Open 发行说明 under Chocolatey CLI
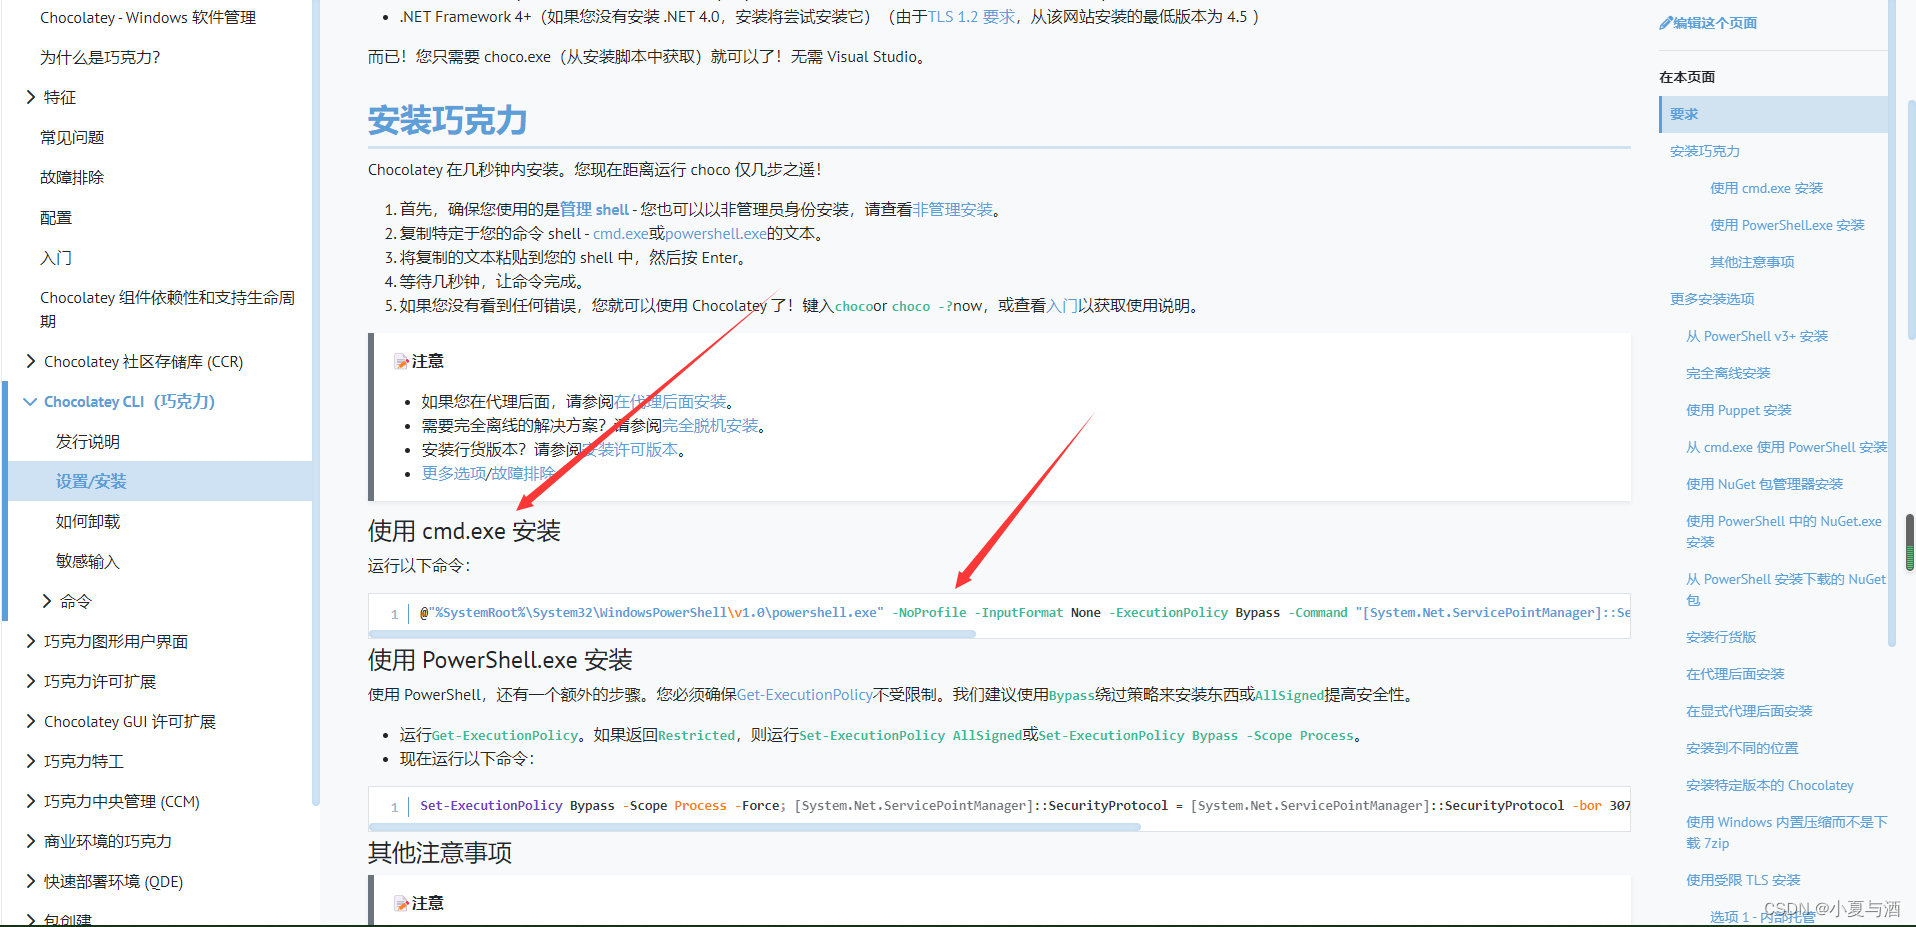This screenshot has width=1916, height=927. (x=88, y=441)
